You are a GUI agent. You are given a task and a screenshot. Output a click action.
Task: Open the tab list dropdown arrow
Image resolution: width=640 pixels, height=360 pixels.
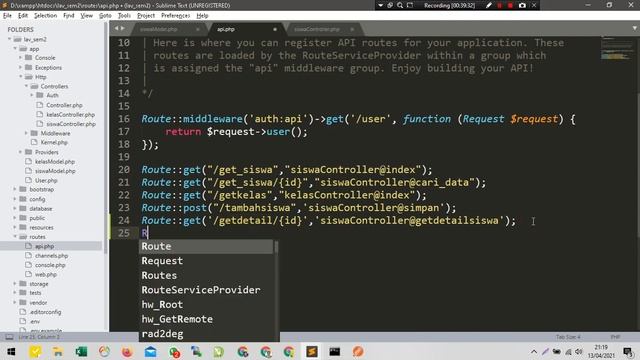point(634,28)
